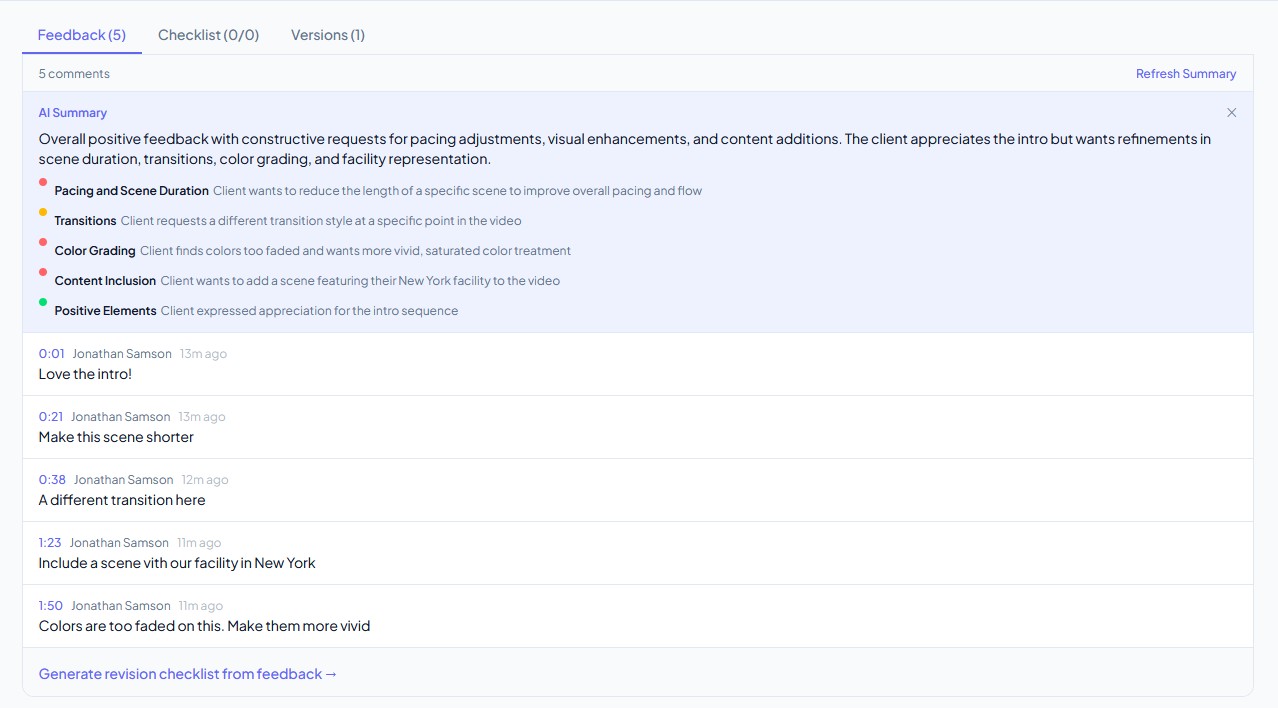Select the "A different transition here" comment
1278x708 pixels.
122,500
